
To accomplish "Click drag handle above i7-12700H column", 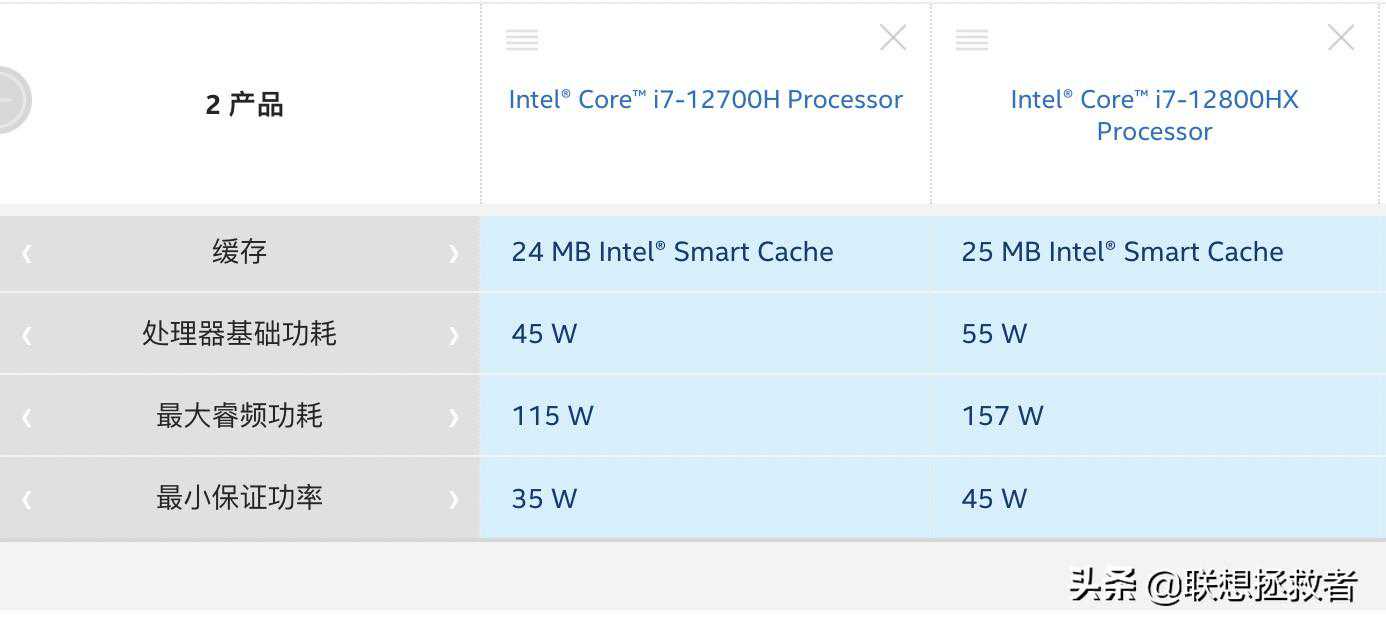I will pyautogui.click(x=522, y=40).
